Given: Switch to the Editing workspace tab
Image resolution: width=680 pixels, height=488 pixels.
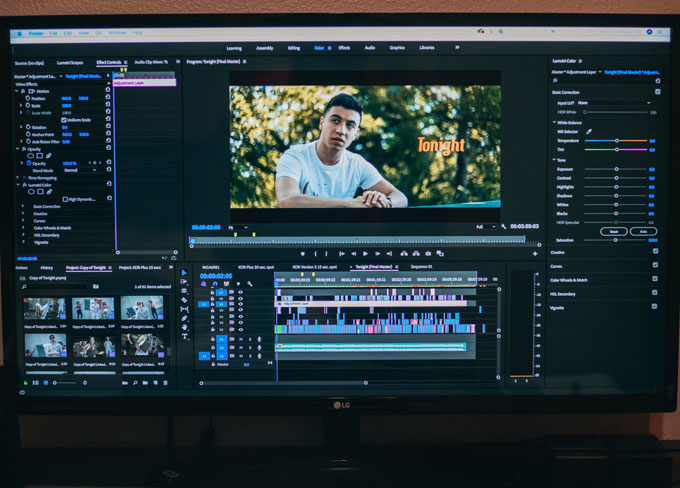Looking at the screenshot, I should point(294,48).
